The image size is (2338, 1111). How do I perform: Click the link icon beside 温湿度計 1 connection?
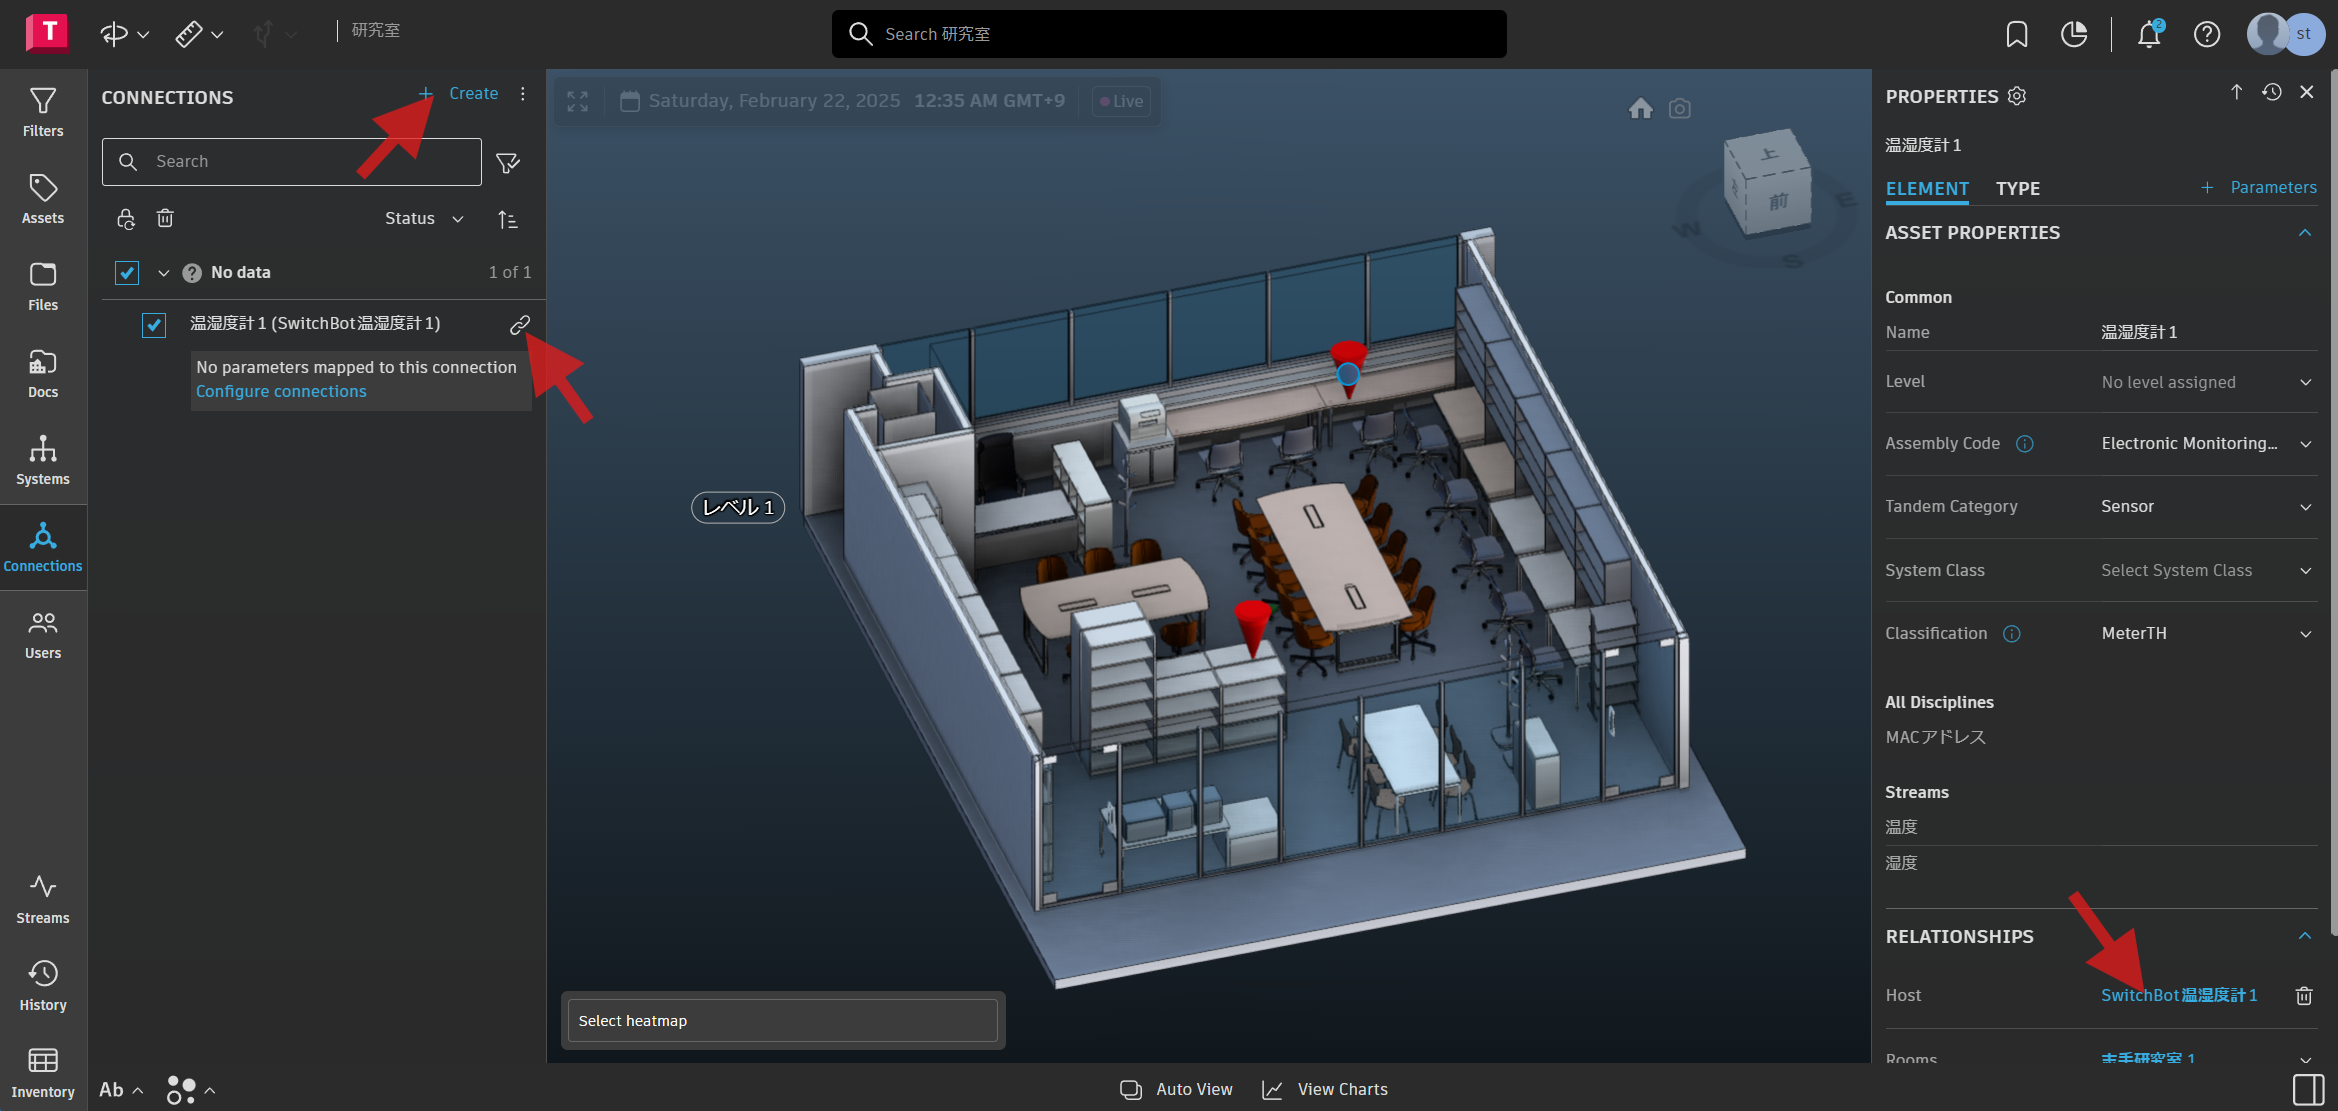coord(520,325)
